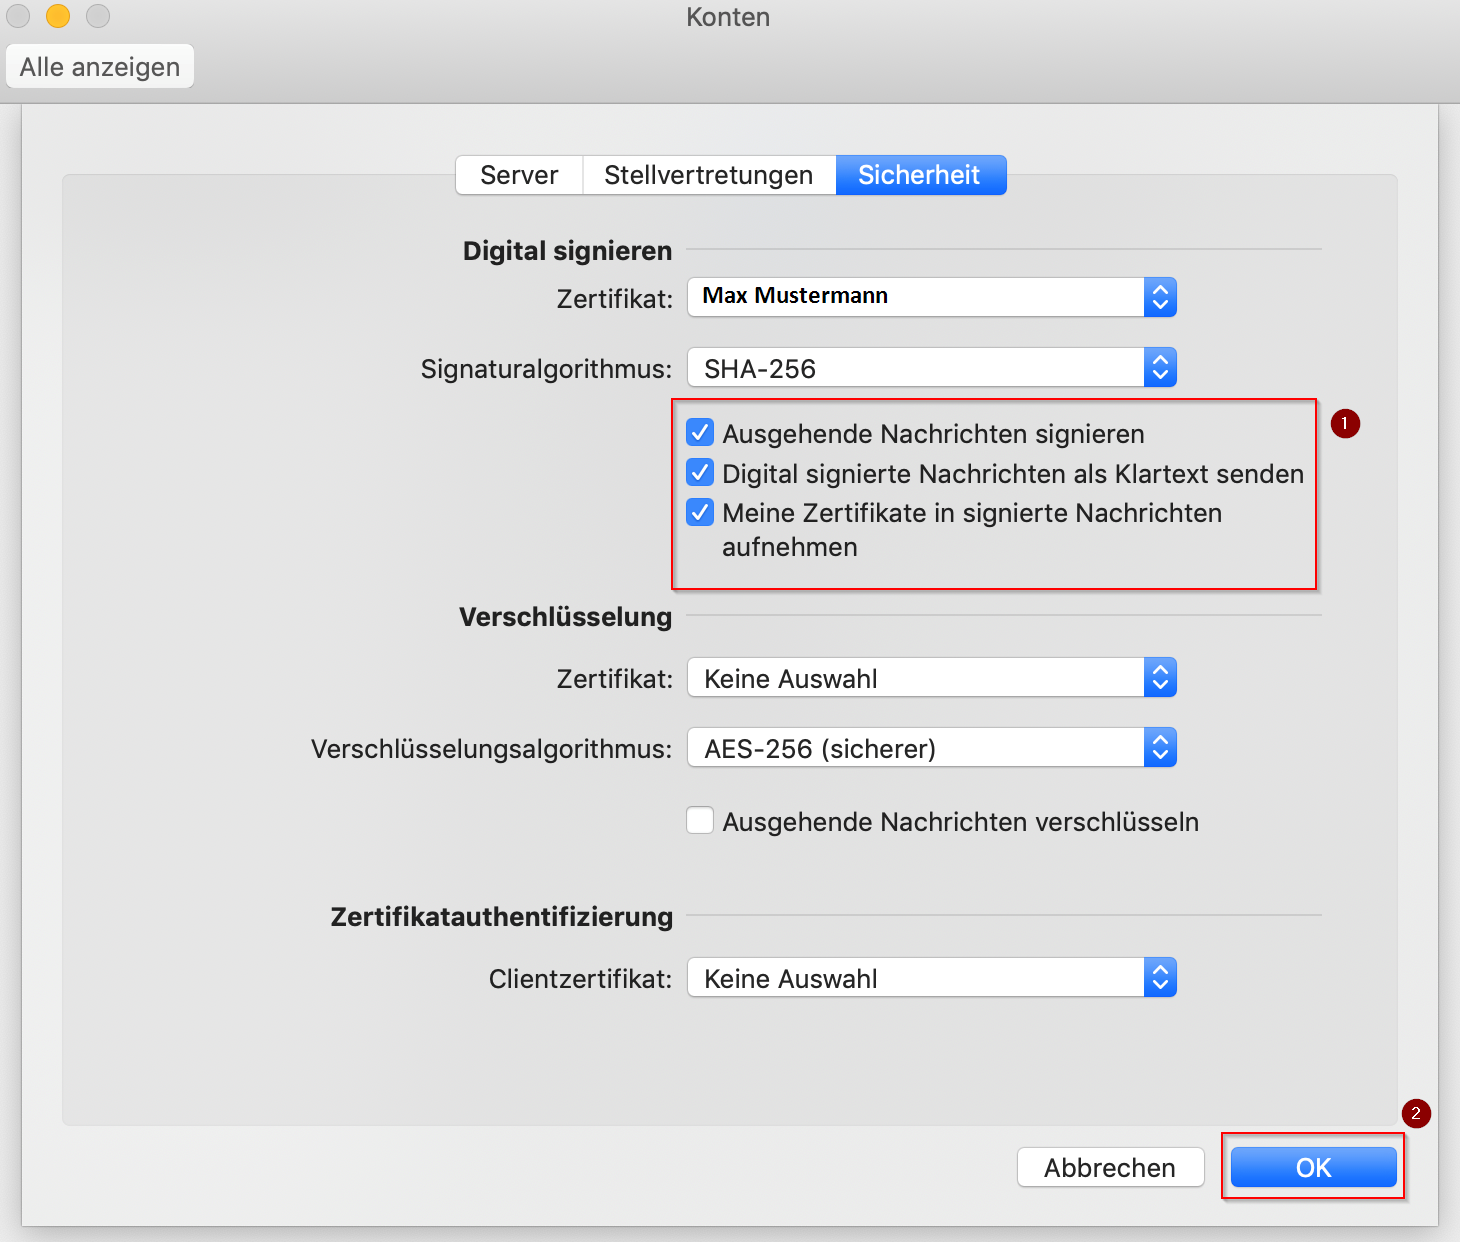Switch to the Server tab
This screenshot has width=1460, height=1242.
[519, 175]
